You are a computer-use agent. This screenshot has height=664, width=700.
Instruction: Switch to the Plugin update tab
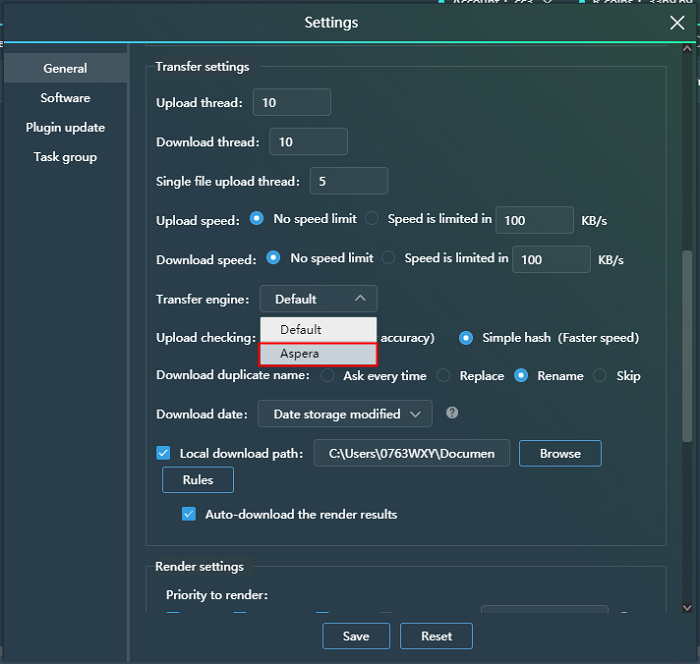point(65,128)
